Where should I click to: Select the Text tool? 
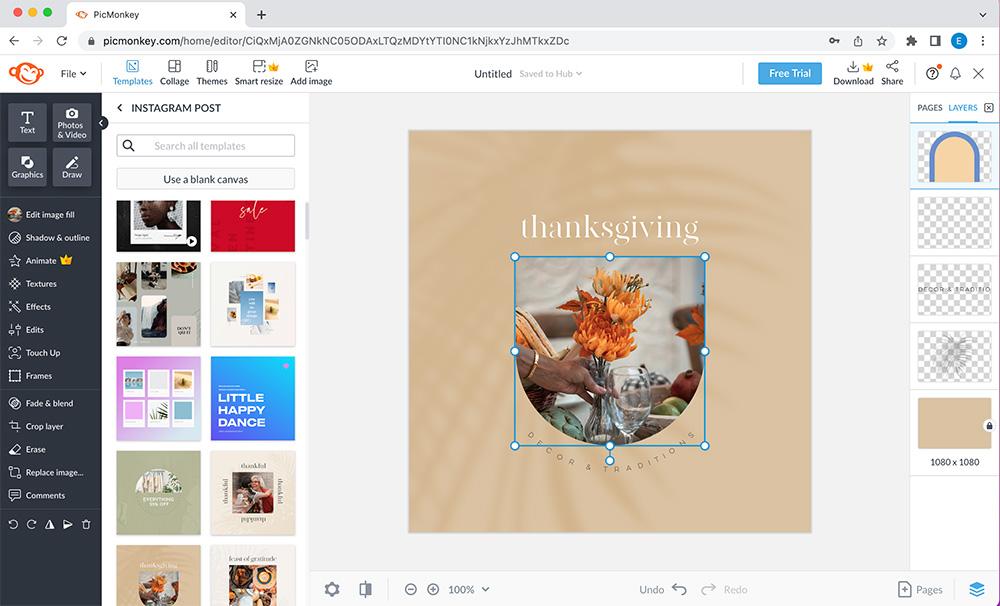click(26, 121)
